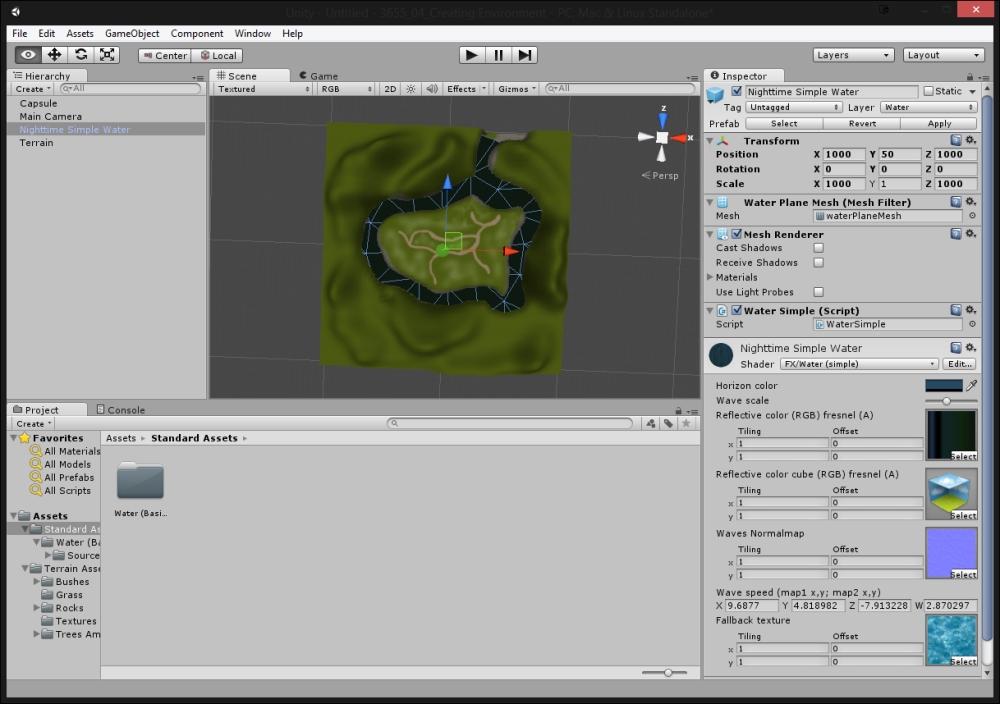Screen dimensions: 1000x704
Task: Select the Move (translate) tool
Action: click(x=54, y=55)
